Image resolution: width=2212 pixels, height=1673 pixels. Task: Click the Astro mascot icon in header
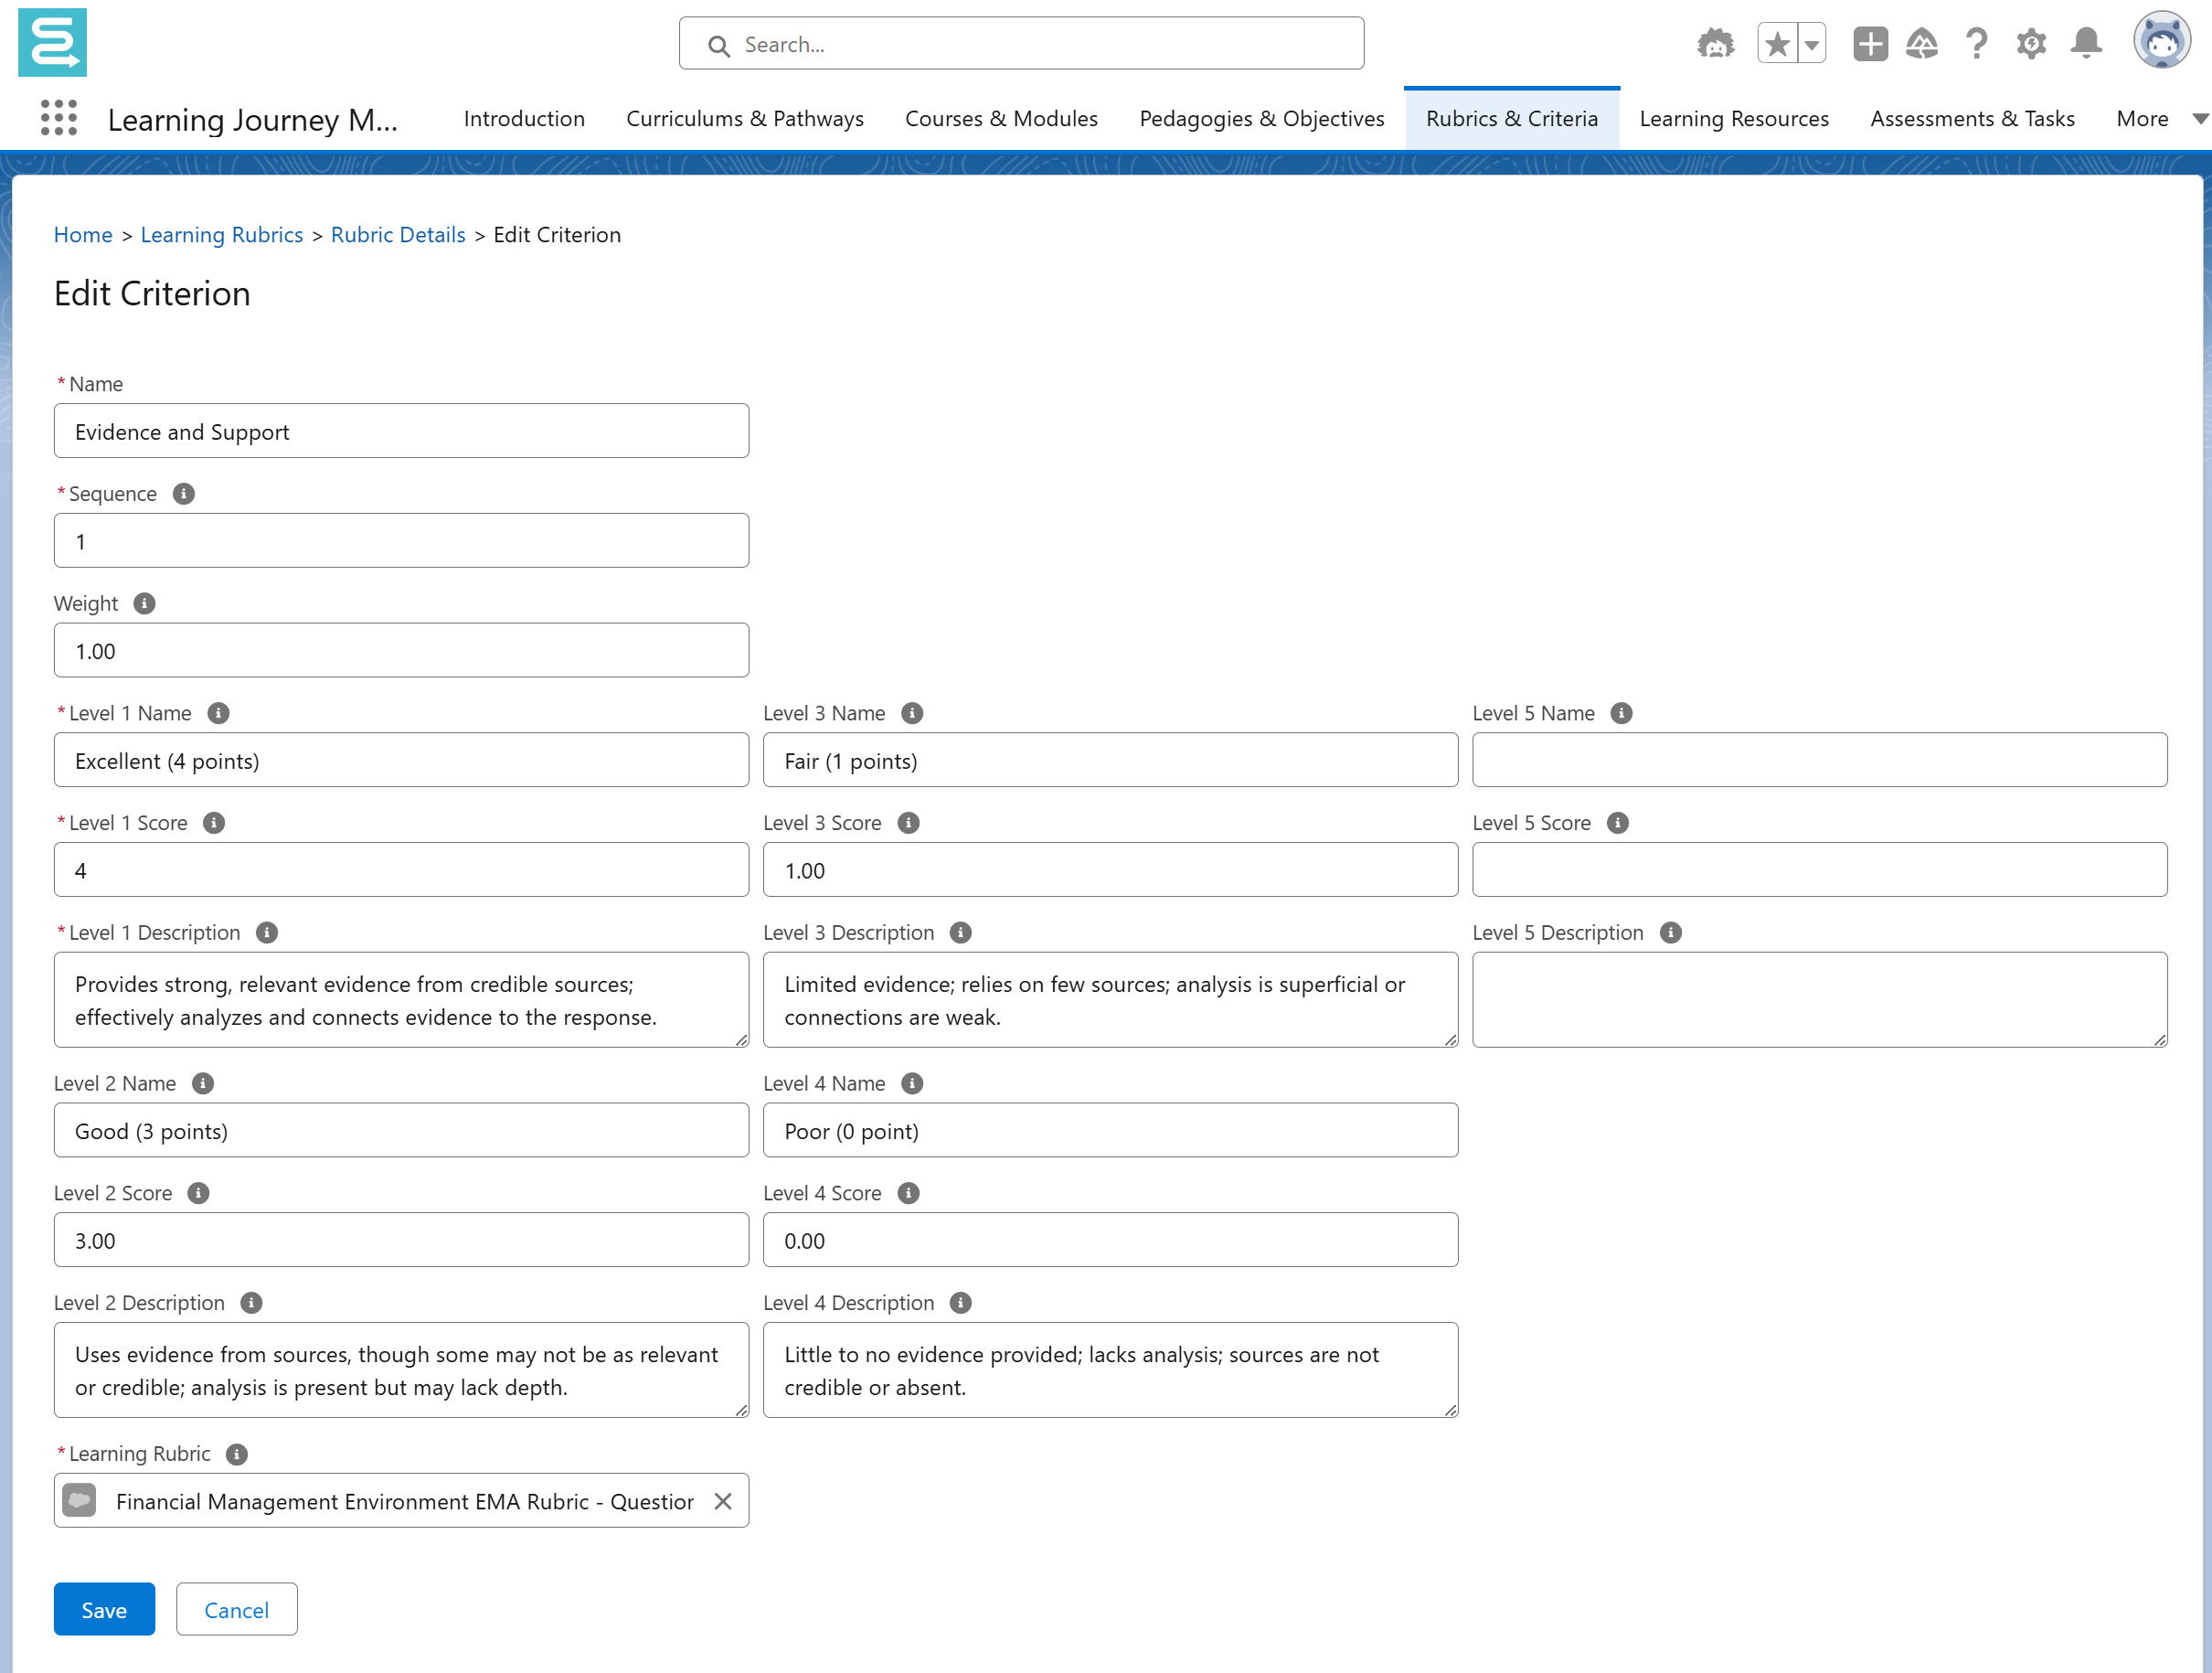pos(1715,44)
